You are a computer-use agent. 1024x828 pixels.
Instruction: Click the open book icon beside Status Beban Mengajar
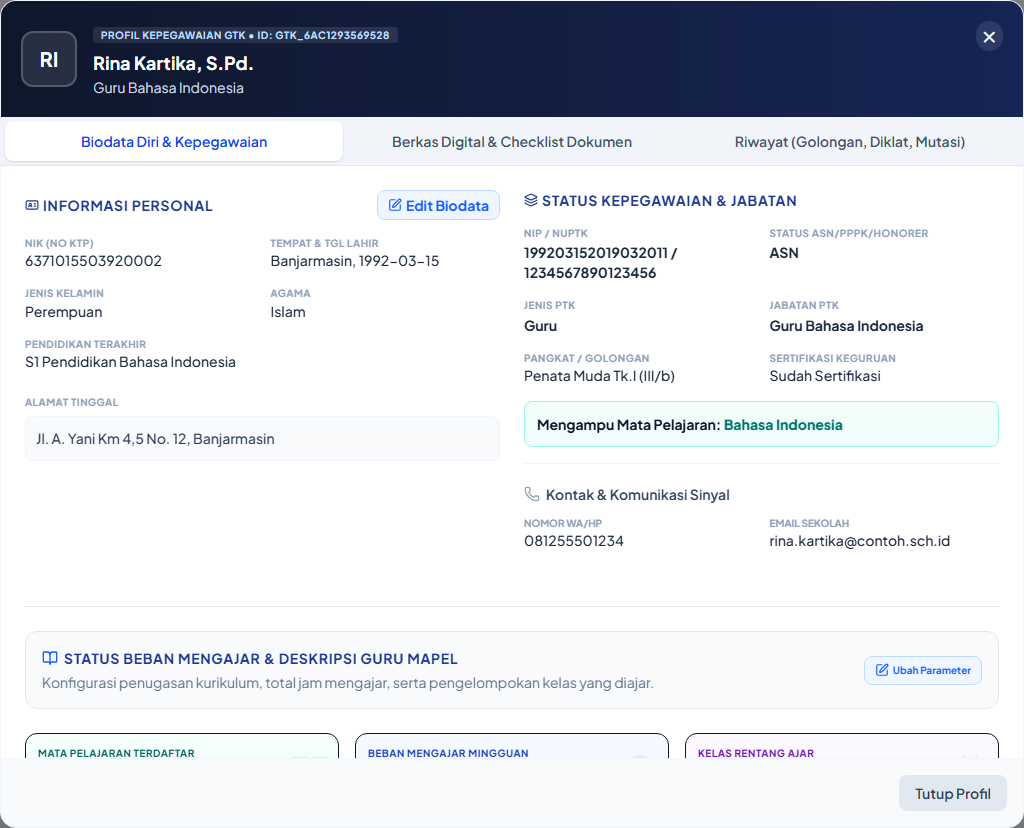(50, 658)
